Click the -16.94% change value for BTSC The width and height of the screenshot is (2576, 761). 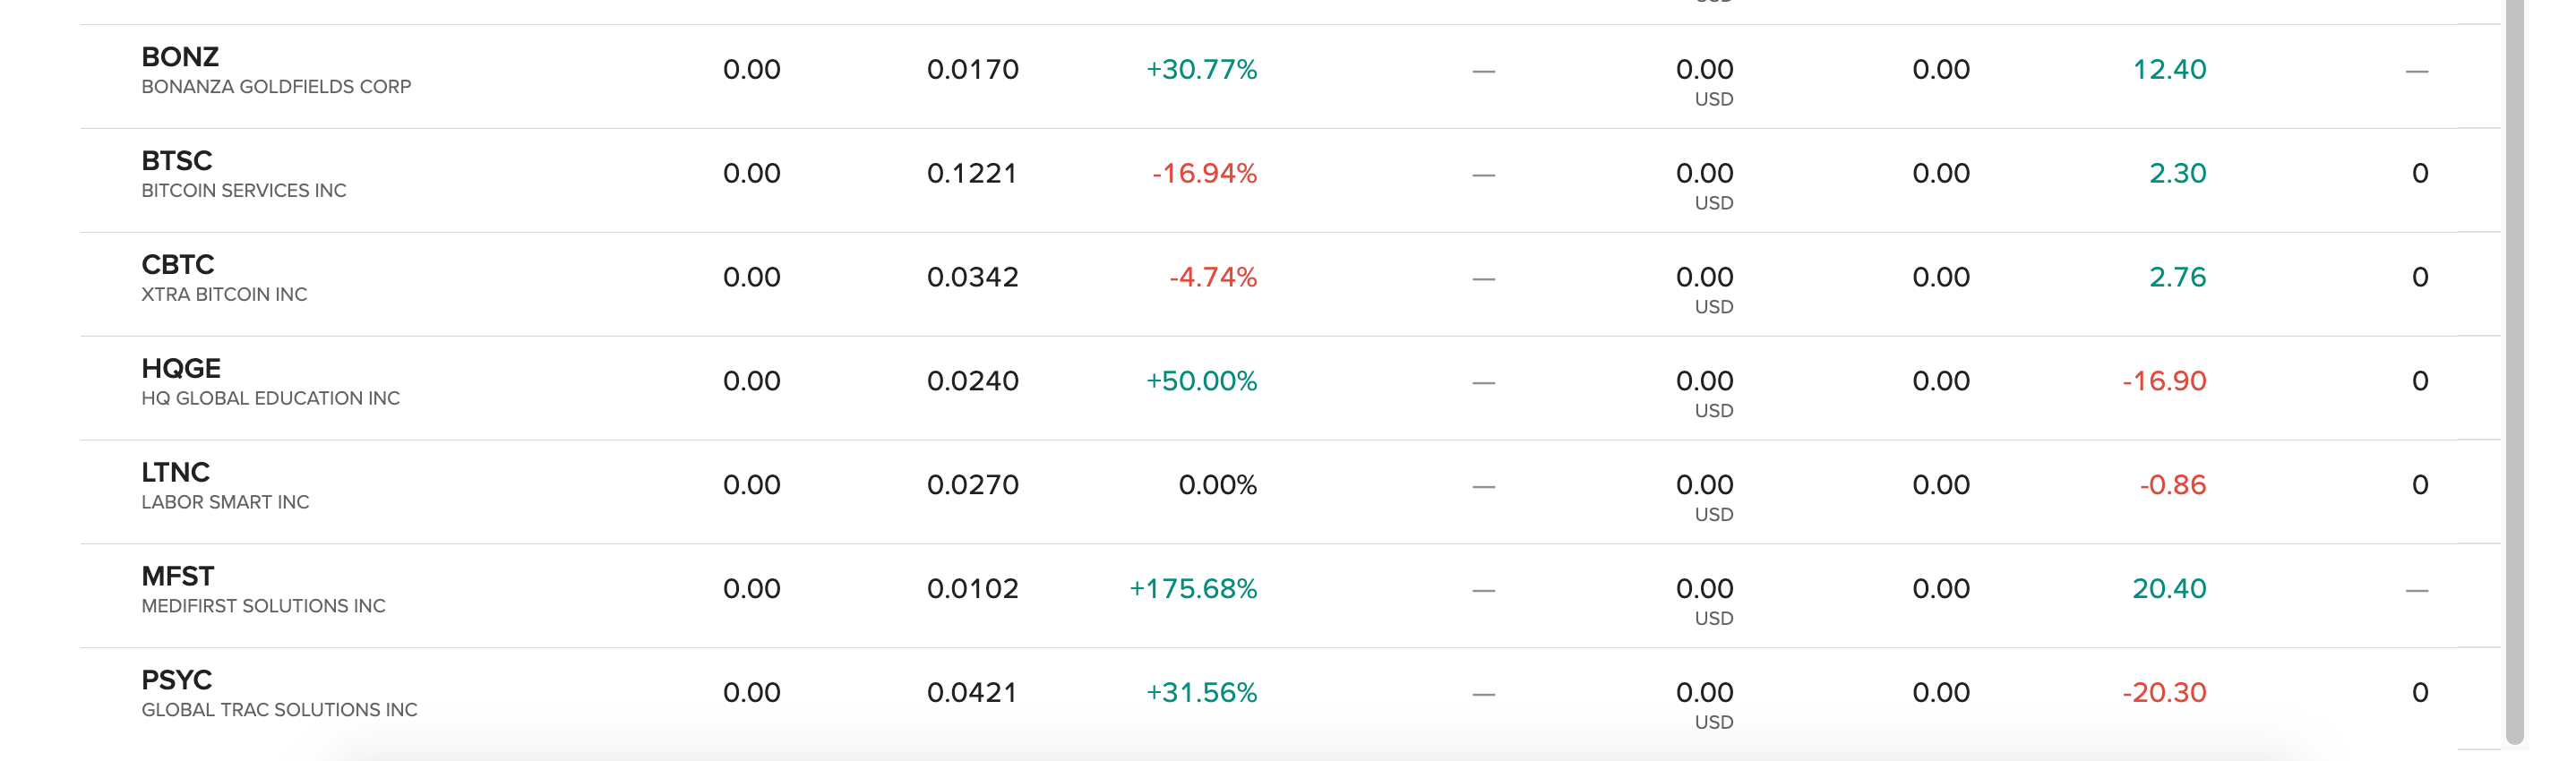click(x=1204, y=174)
